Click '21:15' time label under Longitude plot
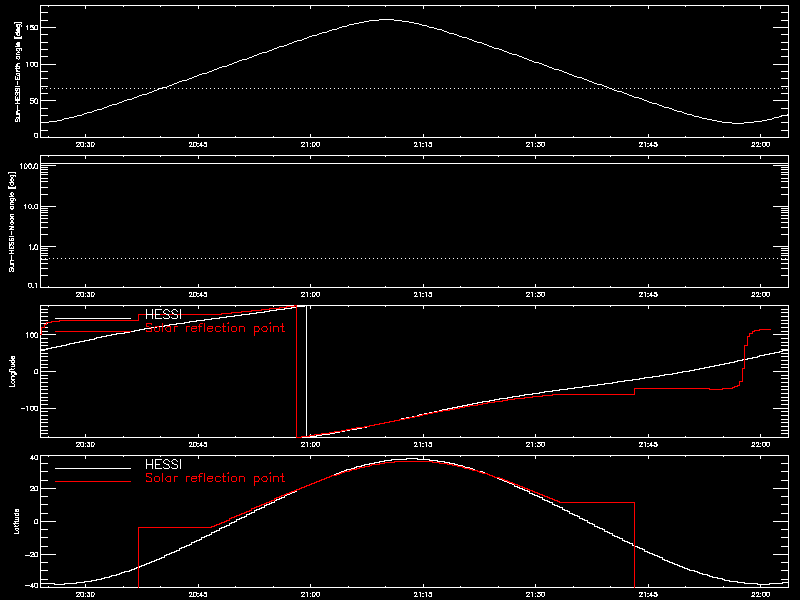800x600 pixels. (423, 445)
